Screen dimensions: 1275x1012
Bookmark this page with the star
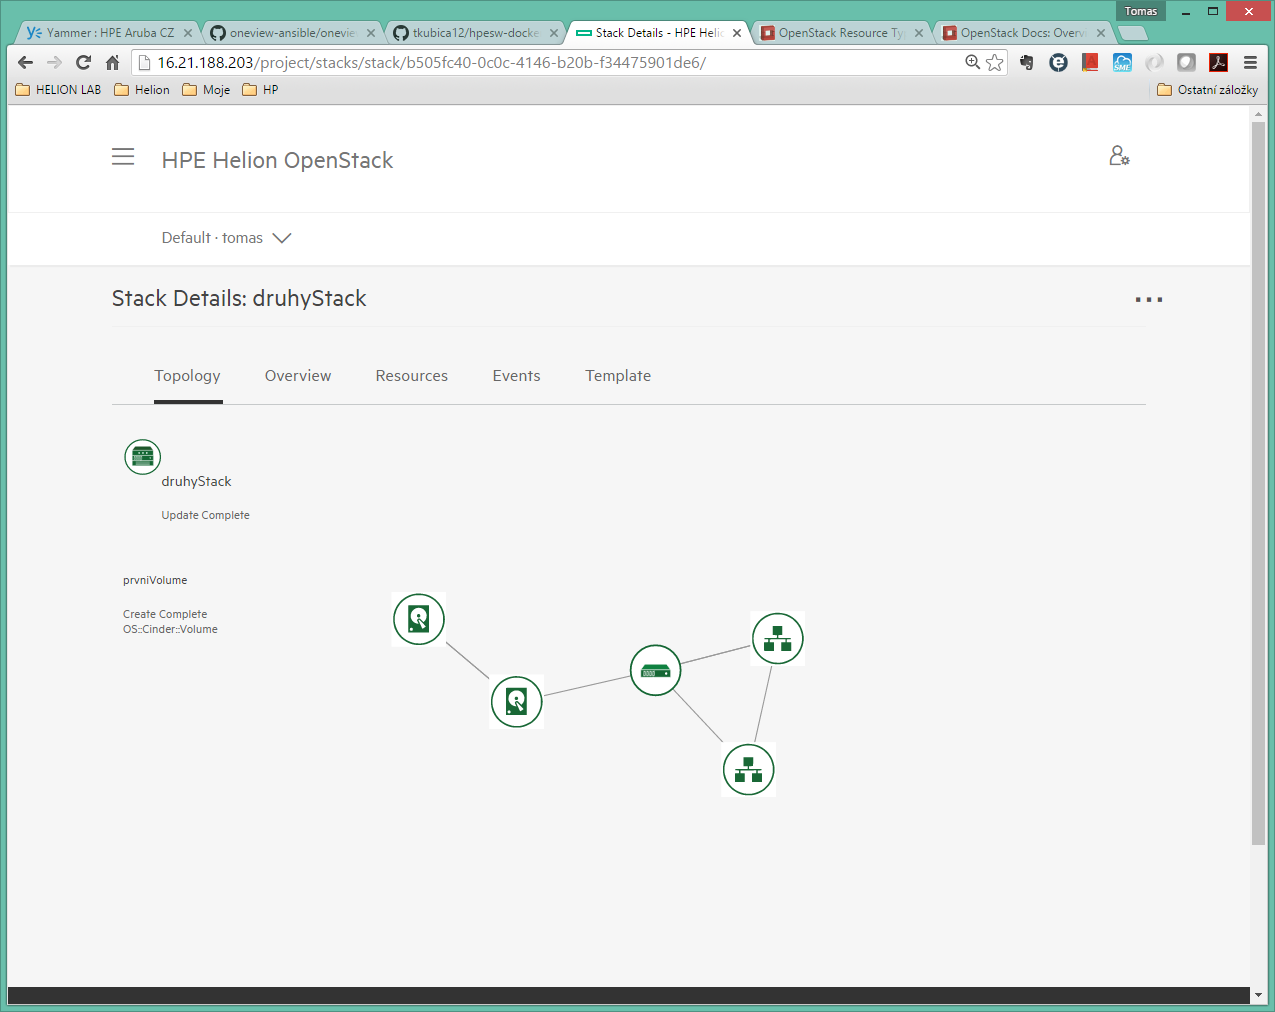(994, 62)
